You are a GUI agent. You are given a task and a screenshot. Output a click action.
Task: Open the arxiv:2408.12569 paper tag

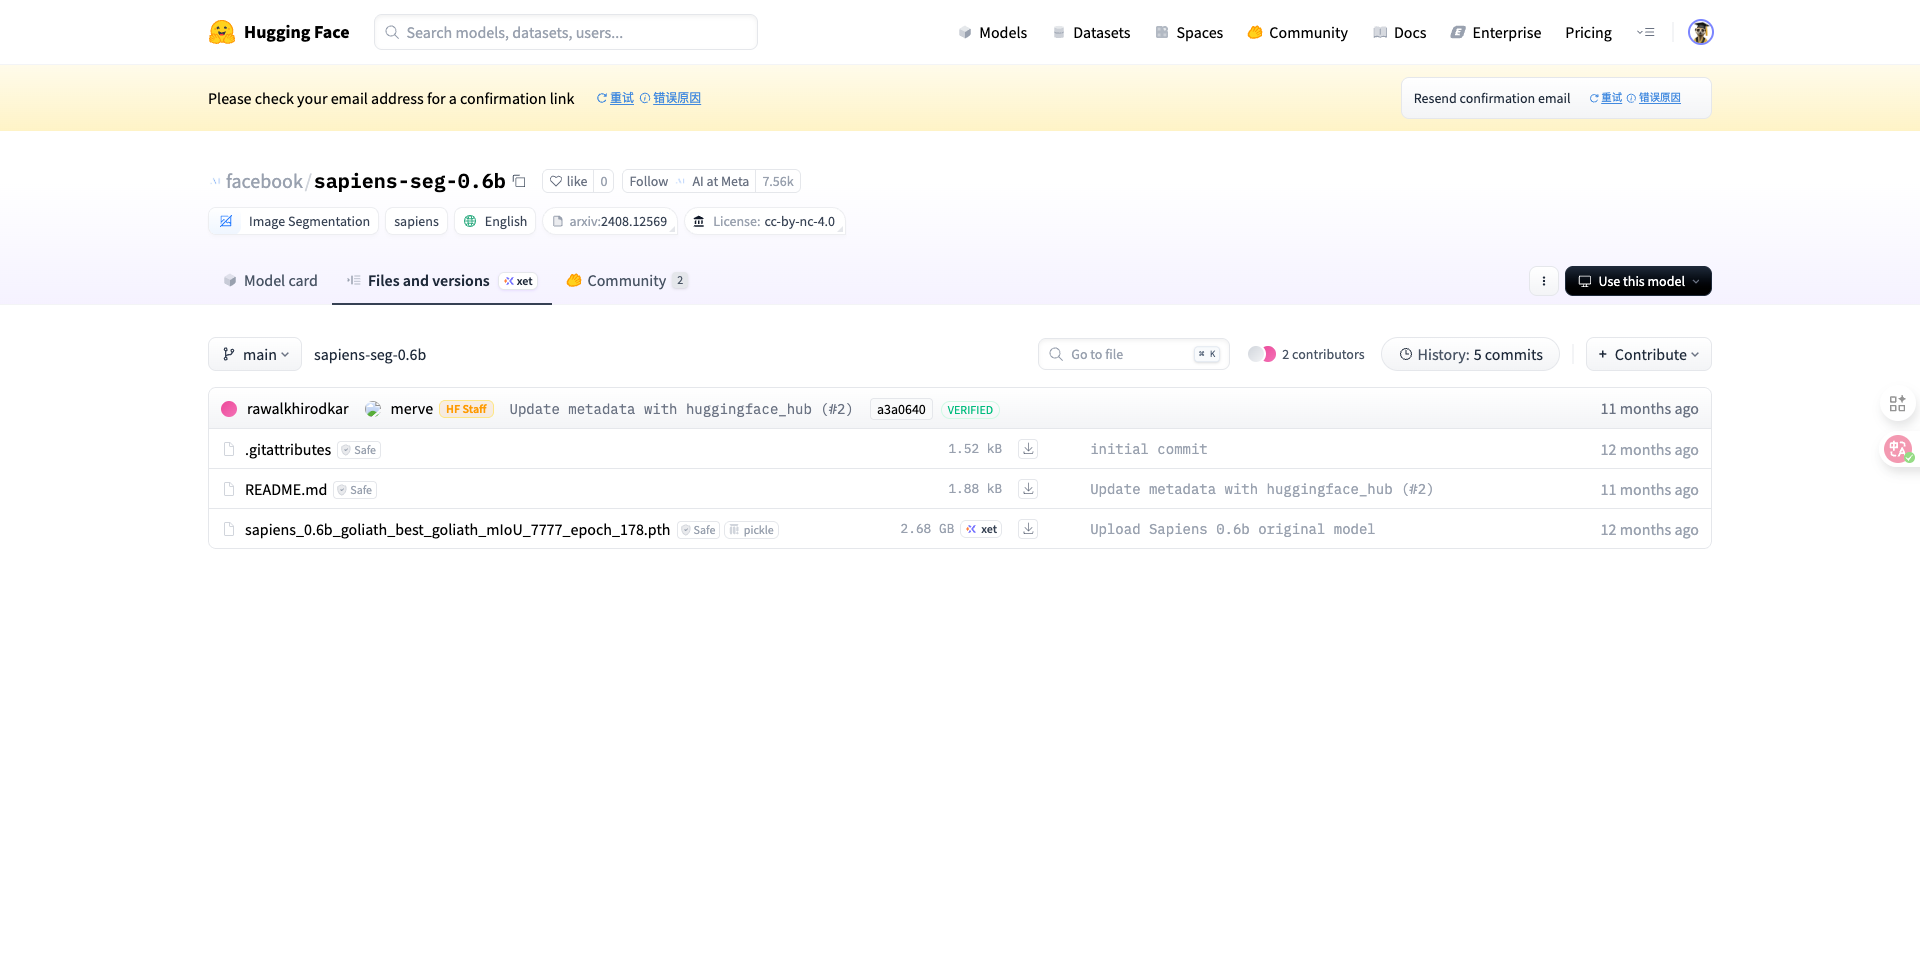[610, 221]
